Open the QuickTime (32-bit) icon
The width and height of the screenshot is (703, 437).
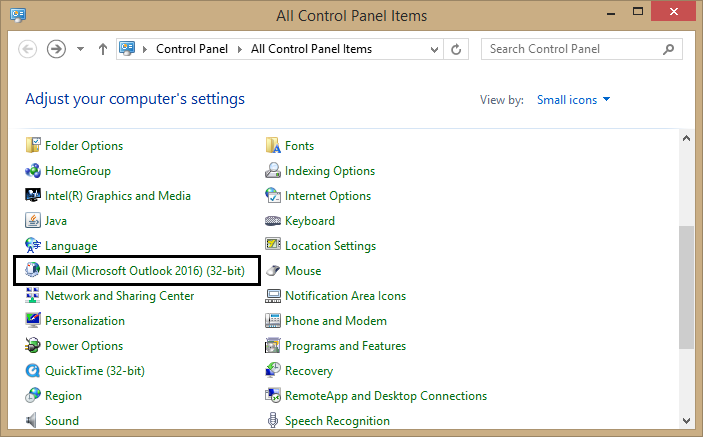pos(33,371)
